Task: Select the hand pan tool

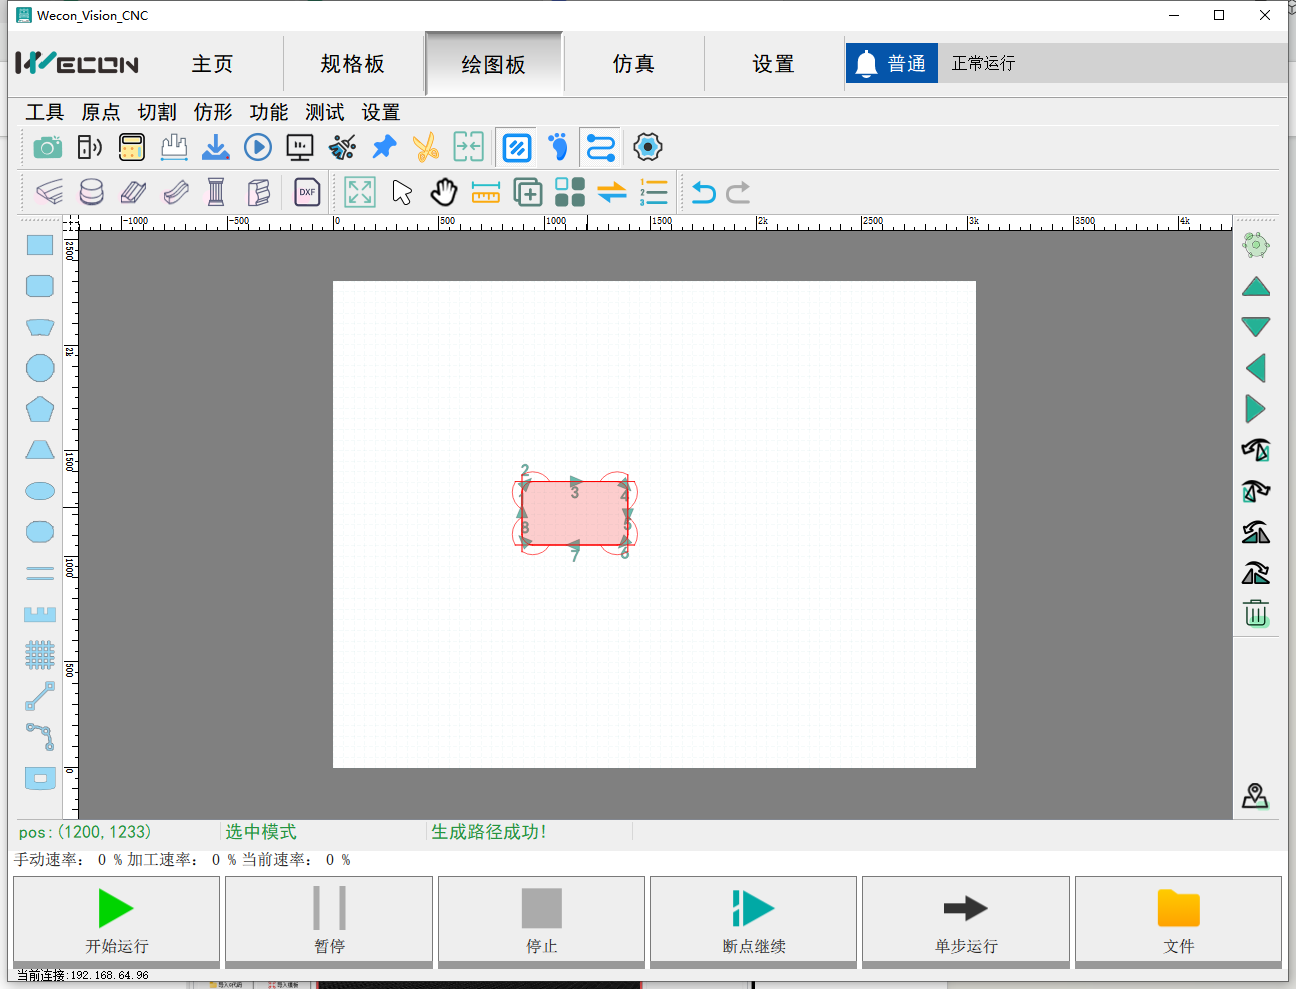Action: point(444,192)
